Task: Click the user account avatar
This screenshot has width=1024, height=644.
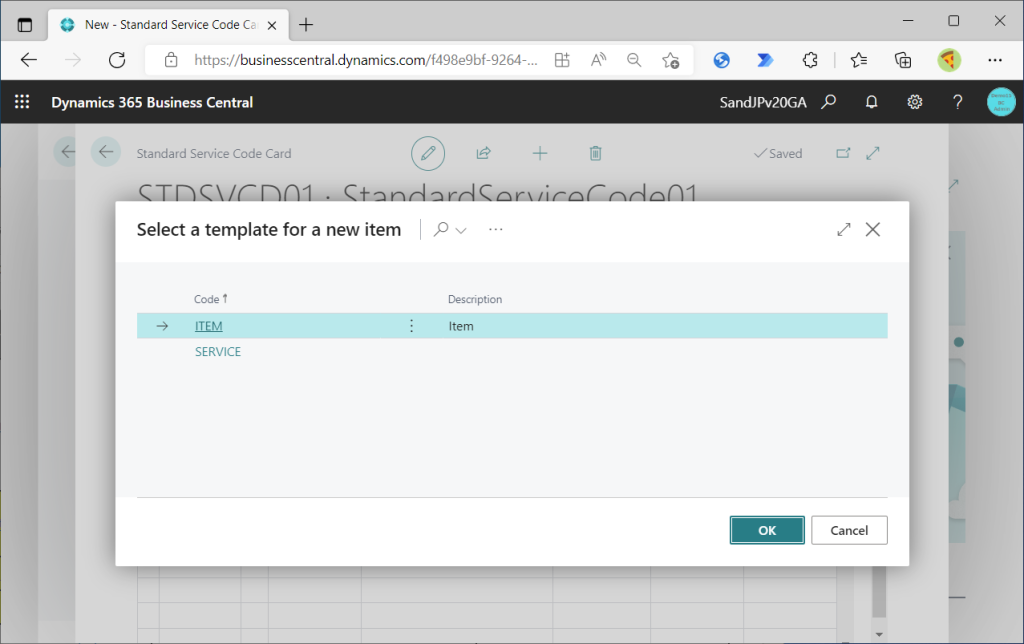Action: pyautogui.click(x=1000, y=102)
